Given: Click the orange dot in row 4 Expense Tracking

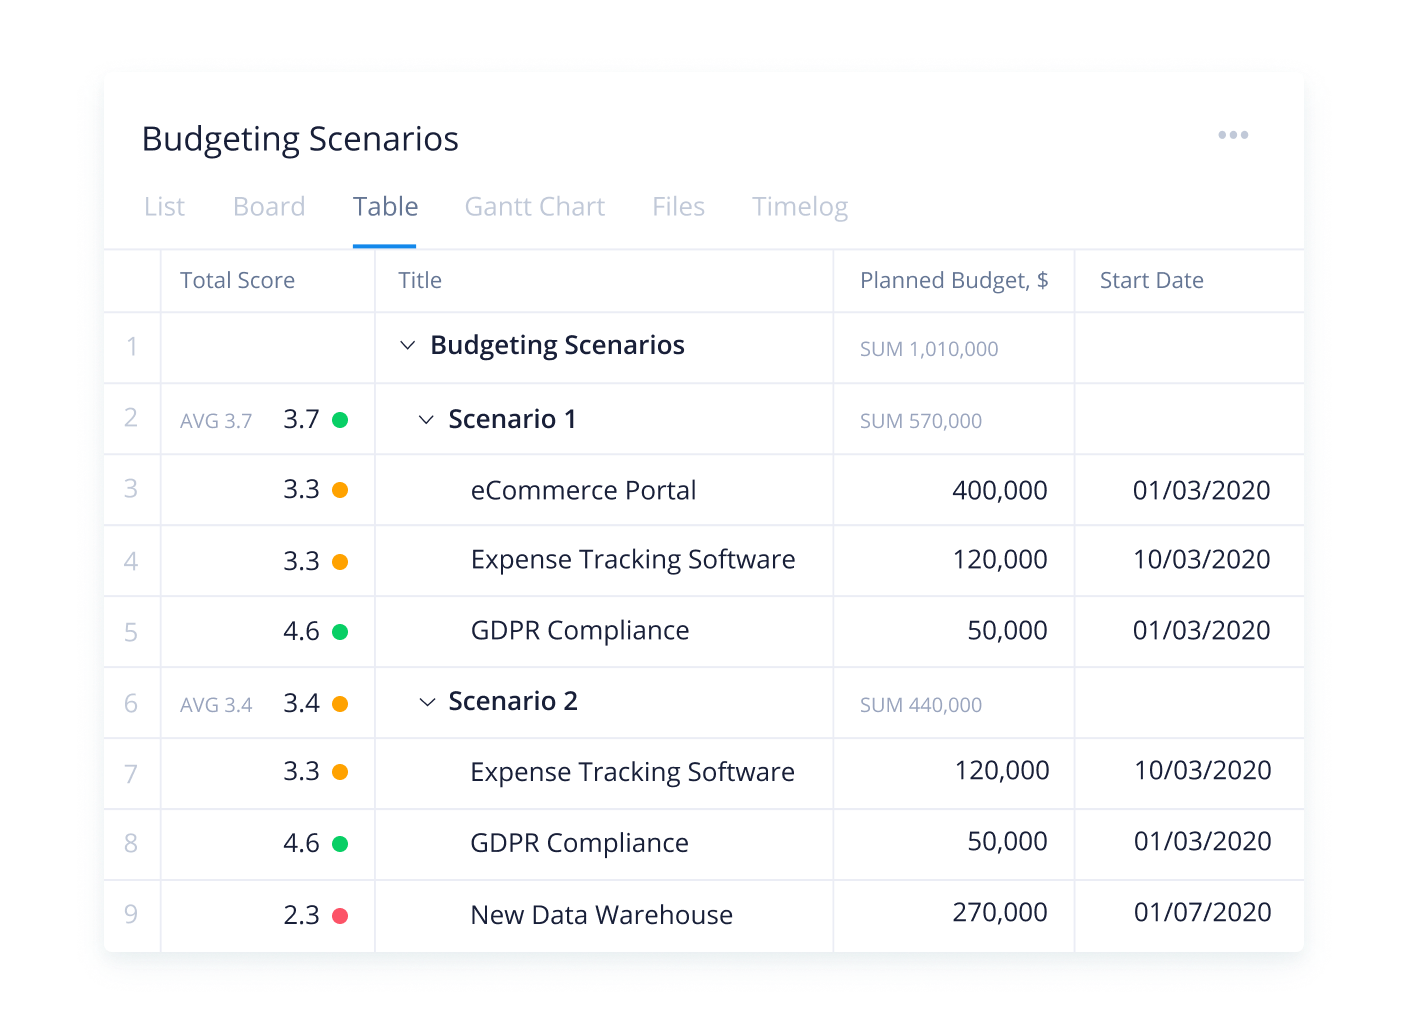Looking at the screenshot, I should coord(340,562).
